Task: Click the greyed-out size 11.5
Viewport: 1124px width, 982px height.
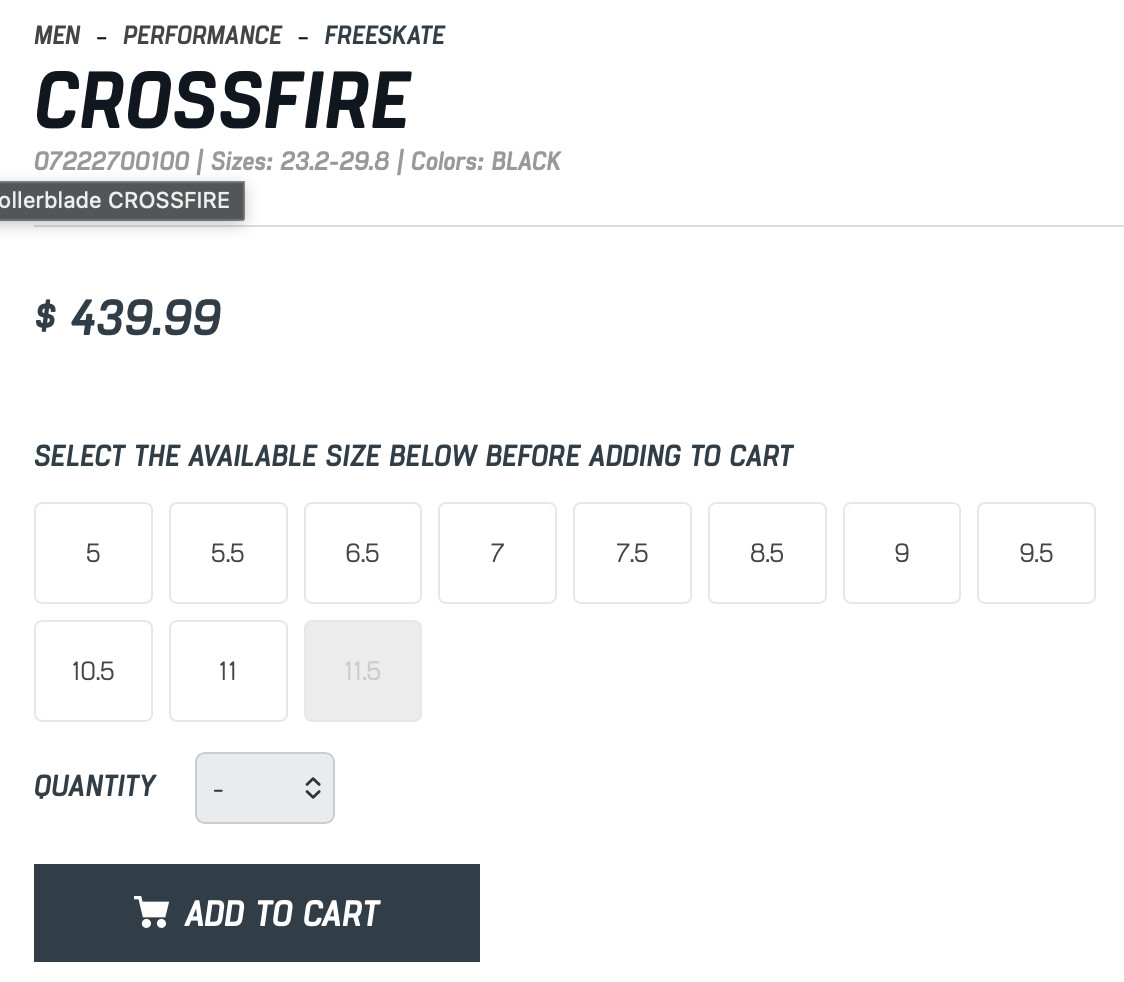Action: [x=363, y=671]
